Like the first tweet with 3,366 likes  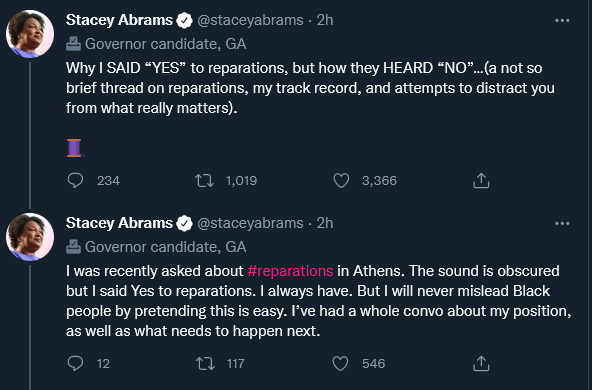(x=341, y=180)
